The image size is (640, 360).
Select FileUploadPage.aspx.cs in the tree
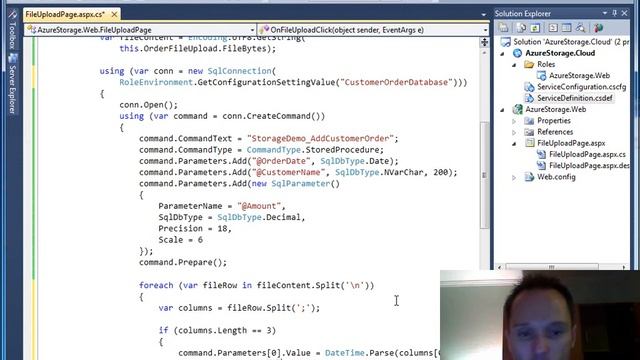(x=587, y=154)
